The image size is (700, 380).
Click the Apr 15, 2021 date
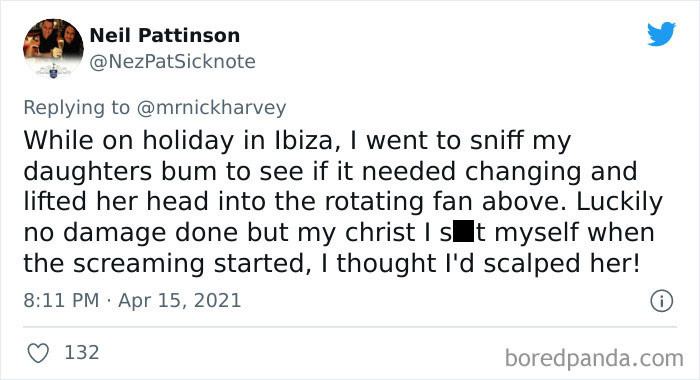point(179,301)
